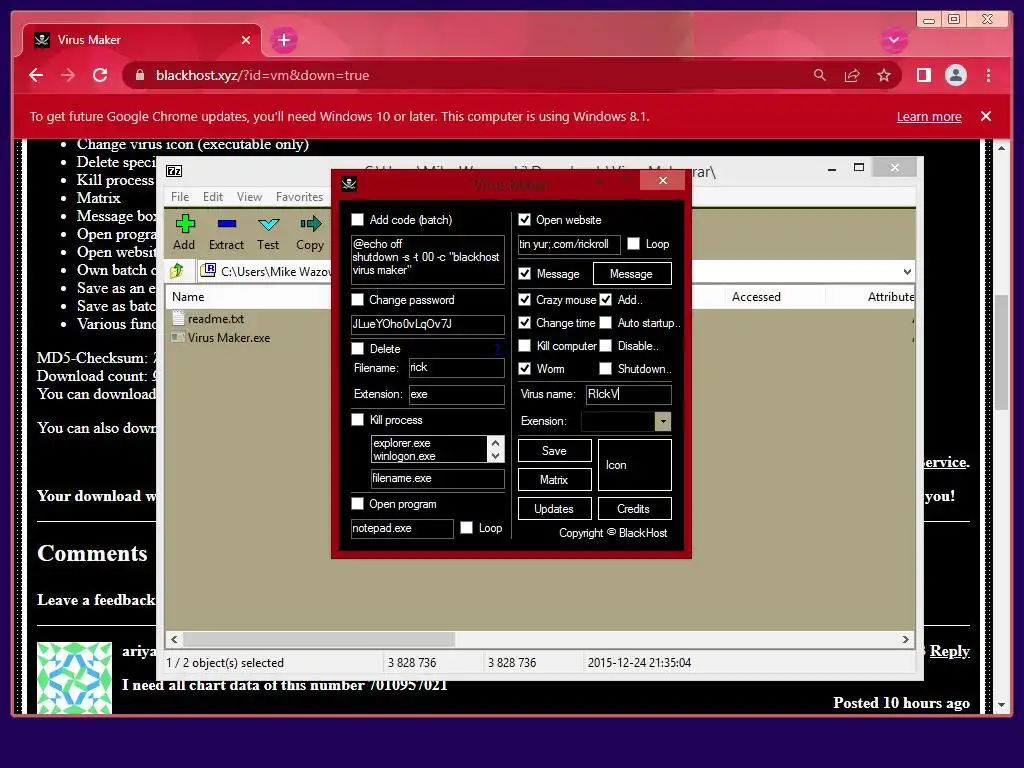The height and width of the screenshot is (768, 1024).
Task: Enable Loop checkbox beside website URL
Action: (x=633, y=244)
